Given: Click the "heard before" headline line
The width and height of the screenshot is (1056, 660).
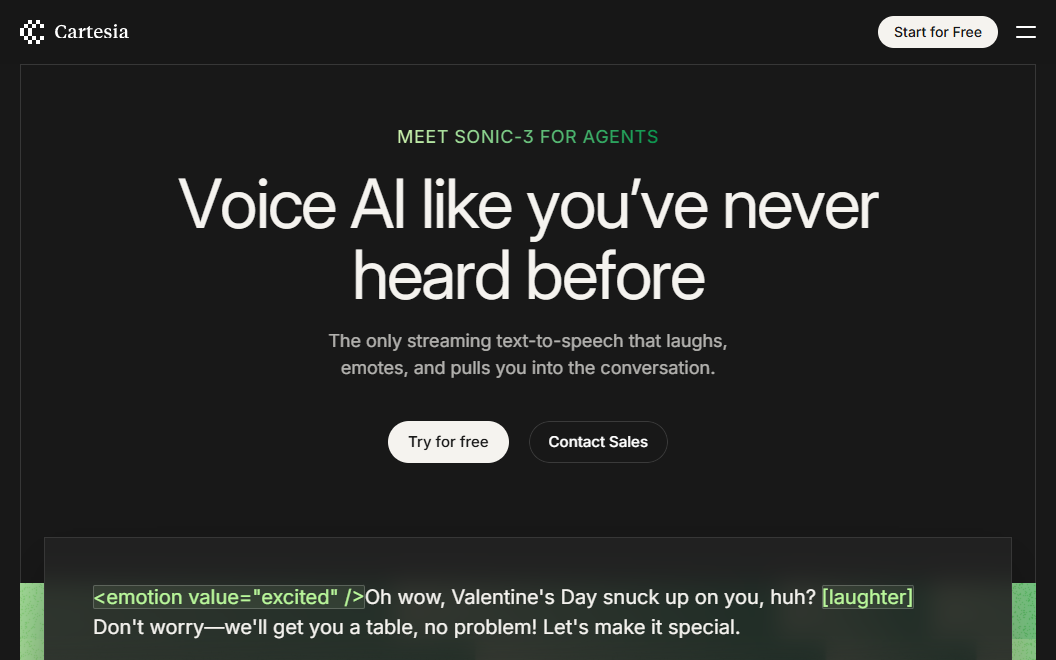Looking at the screenshot, I should click(527, 275).
